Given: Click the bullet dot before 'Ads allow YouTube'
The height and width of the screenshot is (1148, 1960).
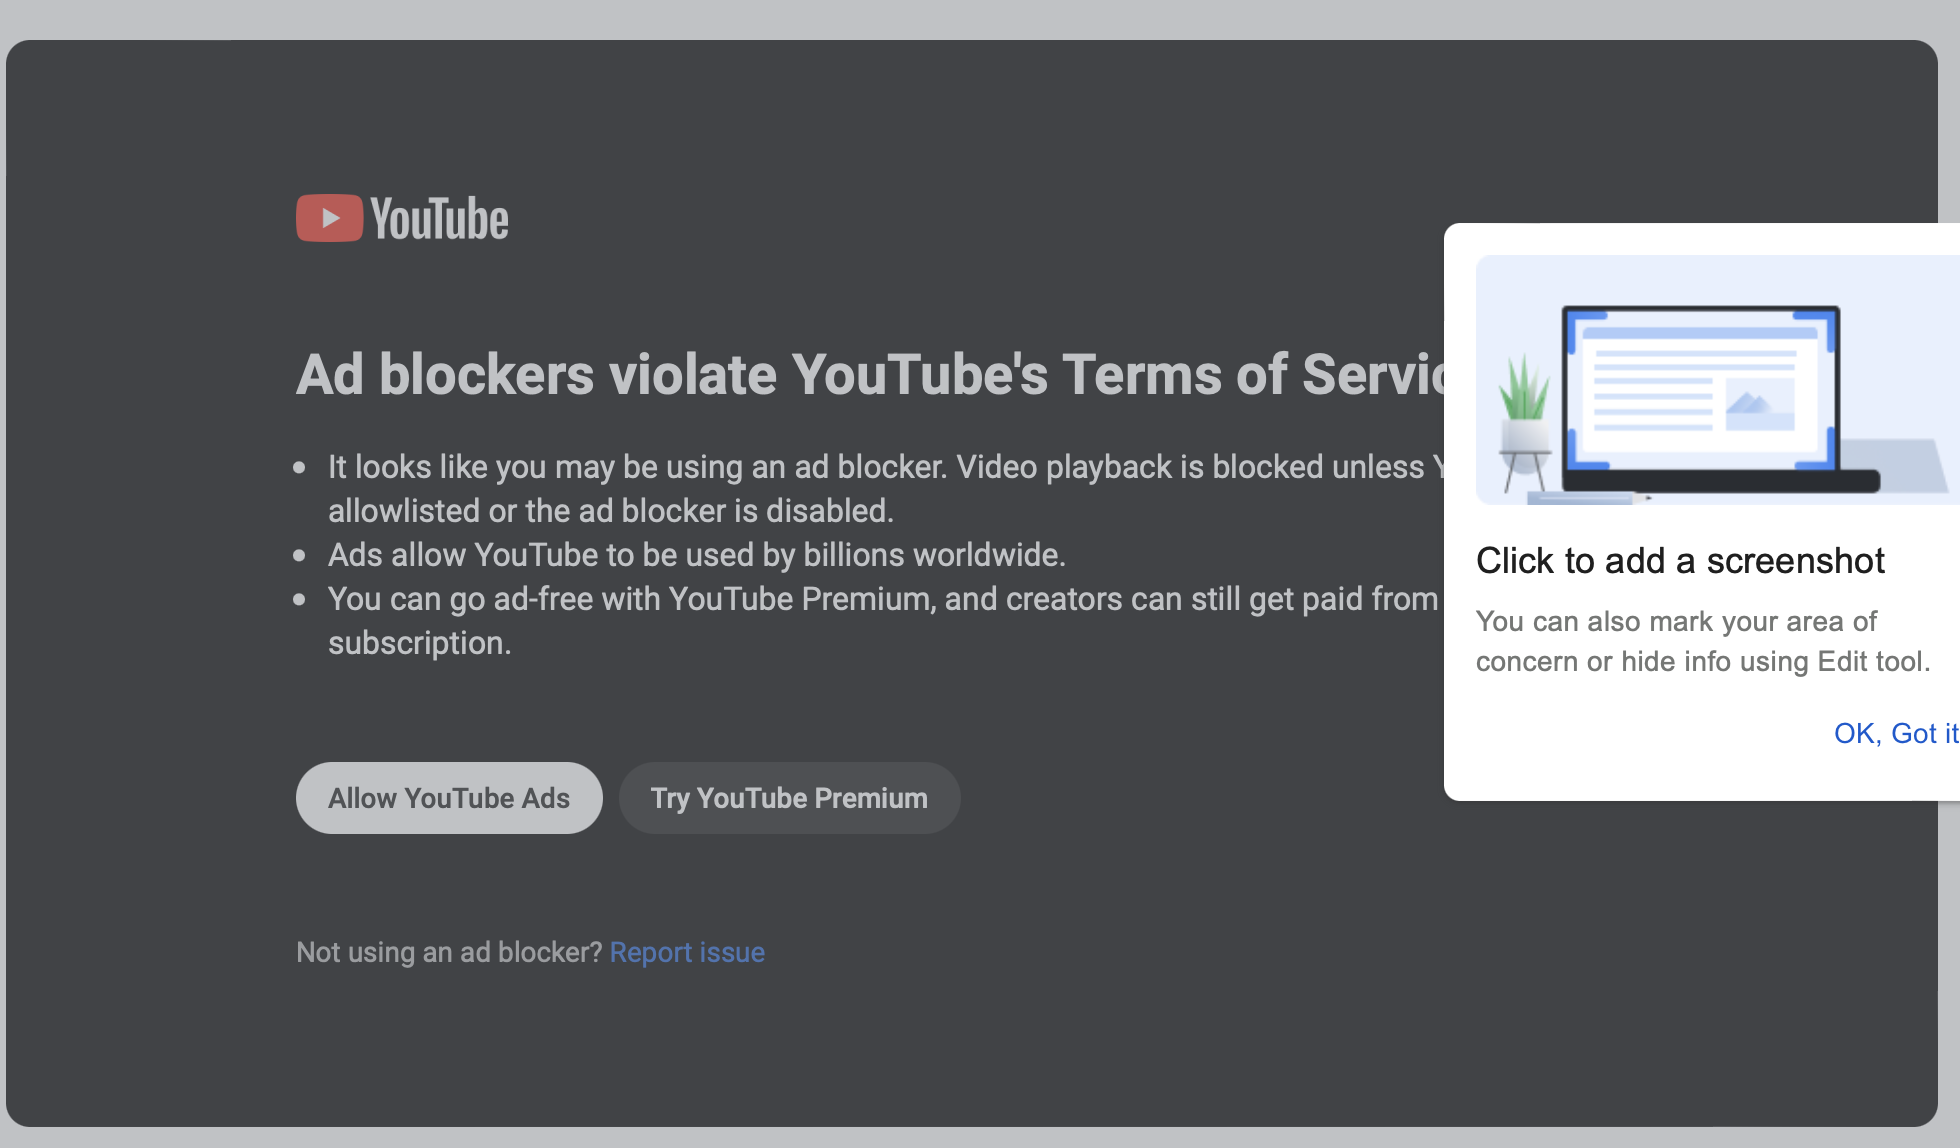Looking at the screenshot, I should (x=299, y=556).
